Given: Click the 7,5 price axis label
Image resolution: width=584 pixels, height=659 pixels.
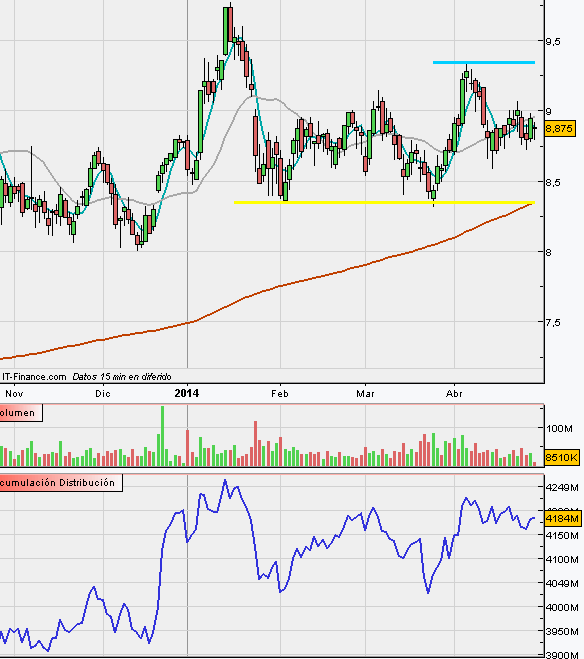Looking at the screenshot, I should click(x=553, y=322).
